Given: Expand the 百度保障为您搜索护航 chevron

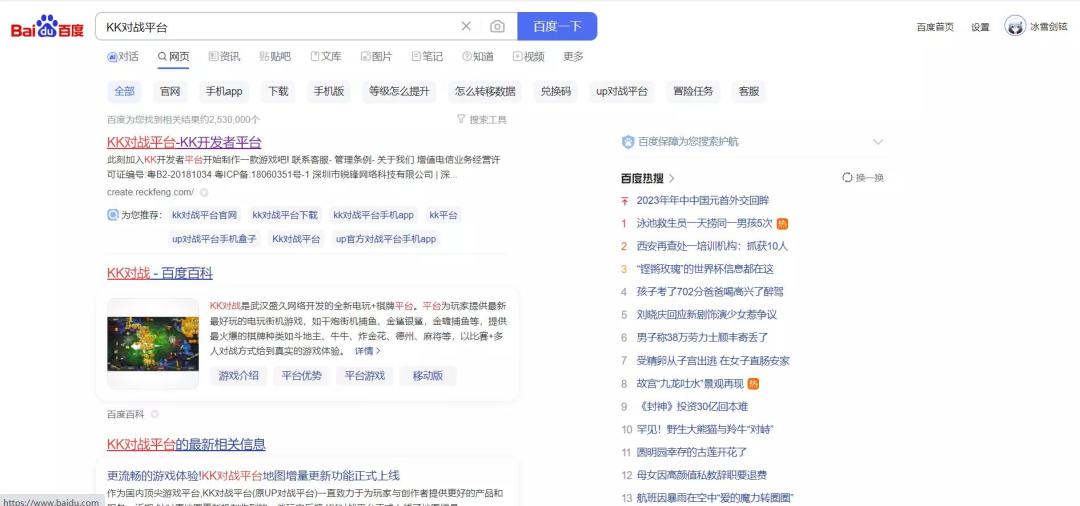Looking at the screenshot, I should [x=878, y=142].
